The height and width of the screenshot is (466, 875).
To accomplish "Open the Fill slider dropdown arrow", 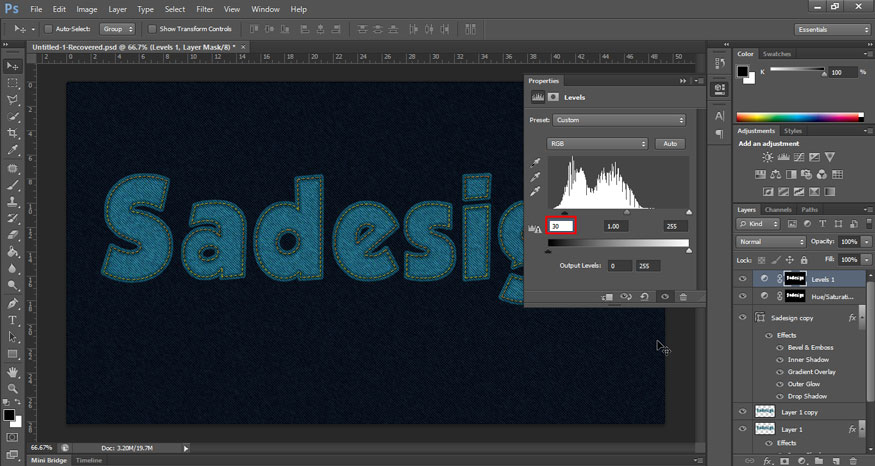I will tap(866, 260).
